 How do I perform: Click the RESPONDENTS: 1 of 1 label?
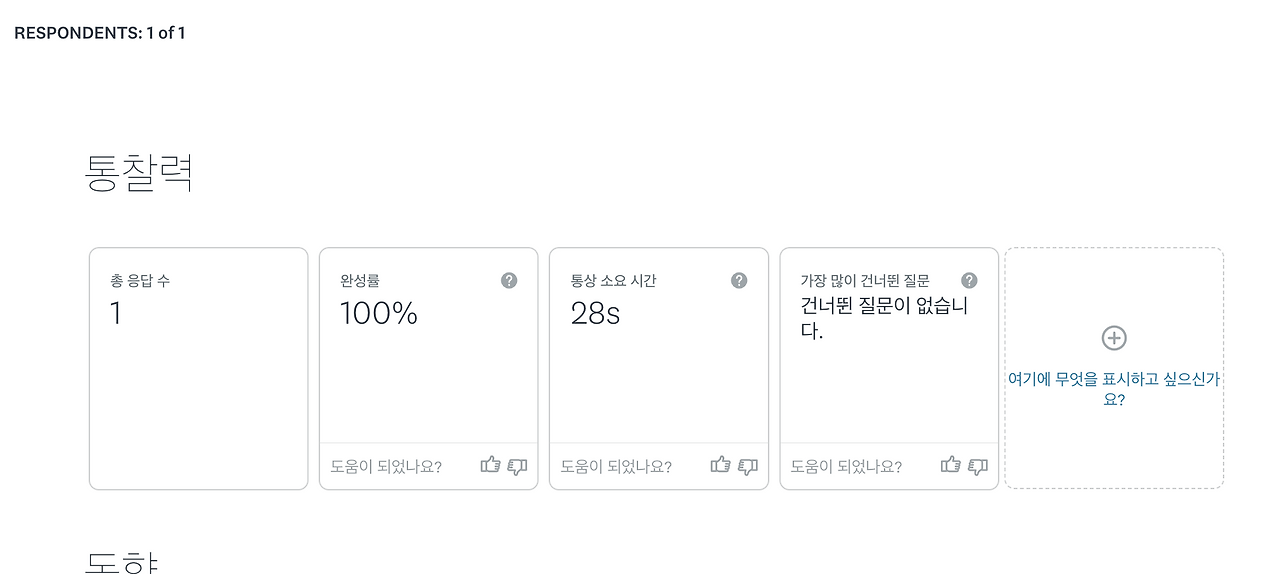point(100,33)
